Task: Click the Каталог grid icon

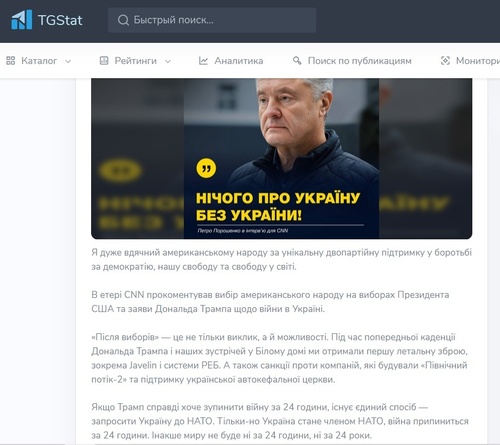Action: 11,61
